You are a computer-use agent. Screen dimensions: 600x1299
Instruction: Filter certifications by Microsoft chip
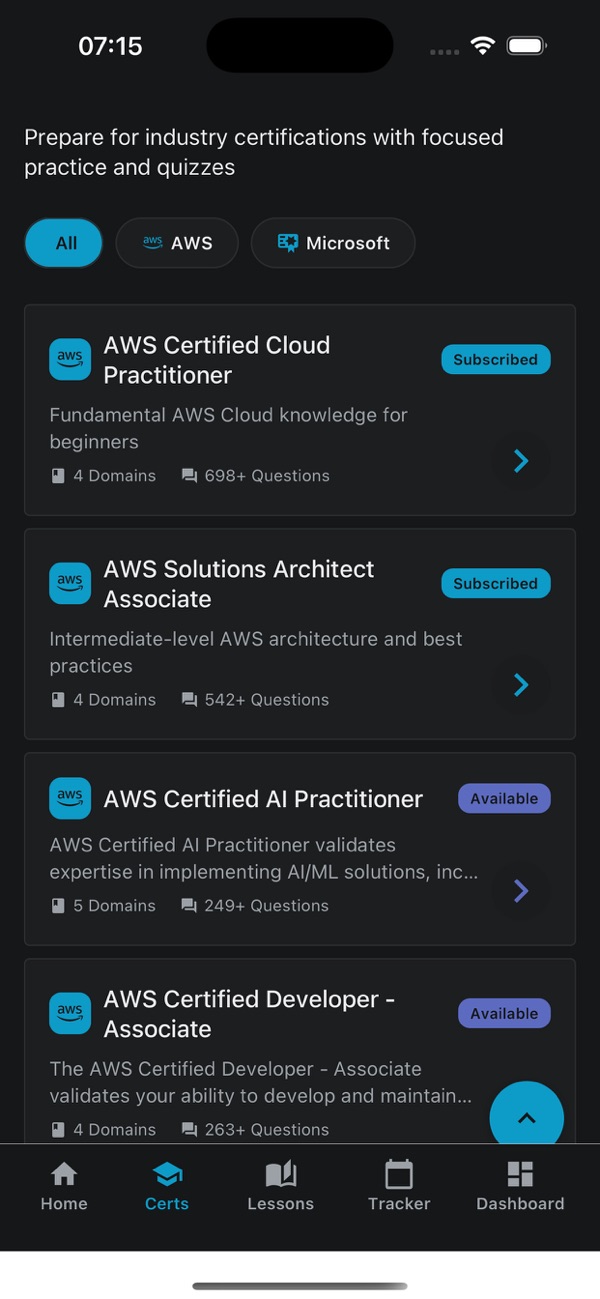[333, 243]
